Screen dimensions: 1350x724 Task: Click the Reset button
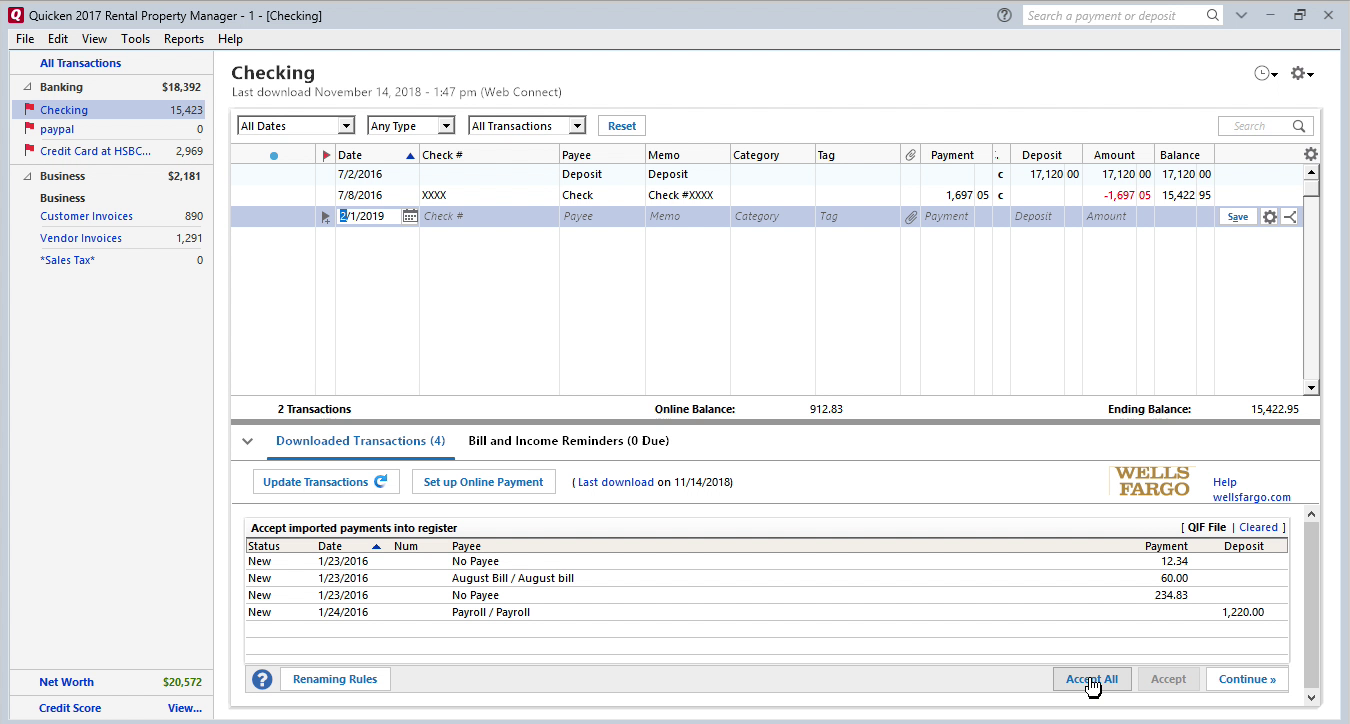click(622, 126)
